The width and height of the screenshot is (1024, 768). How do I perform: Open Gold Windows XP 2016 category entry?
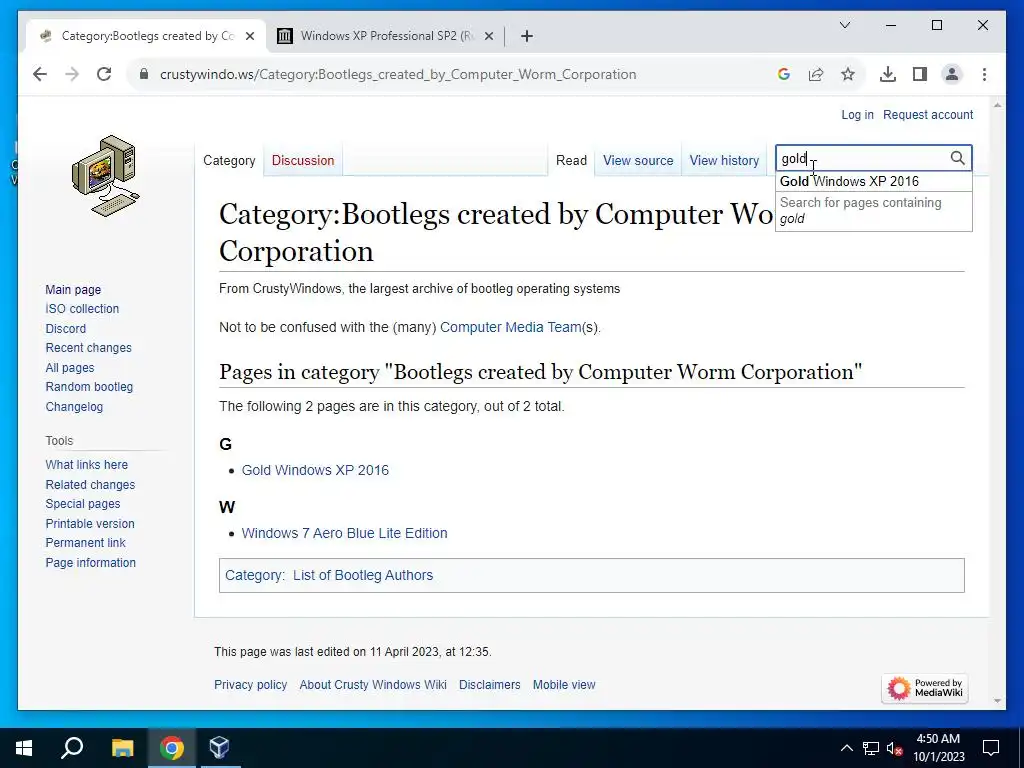pyautogui.click(x=315, y=470)
